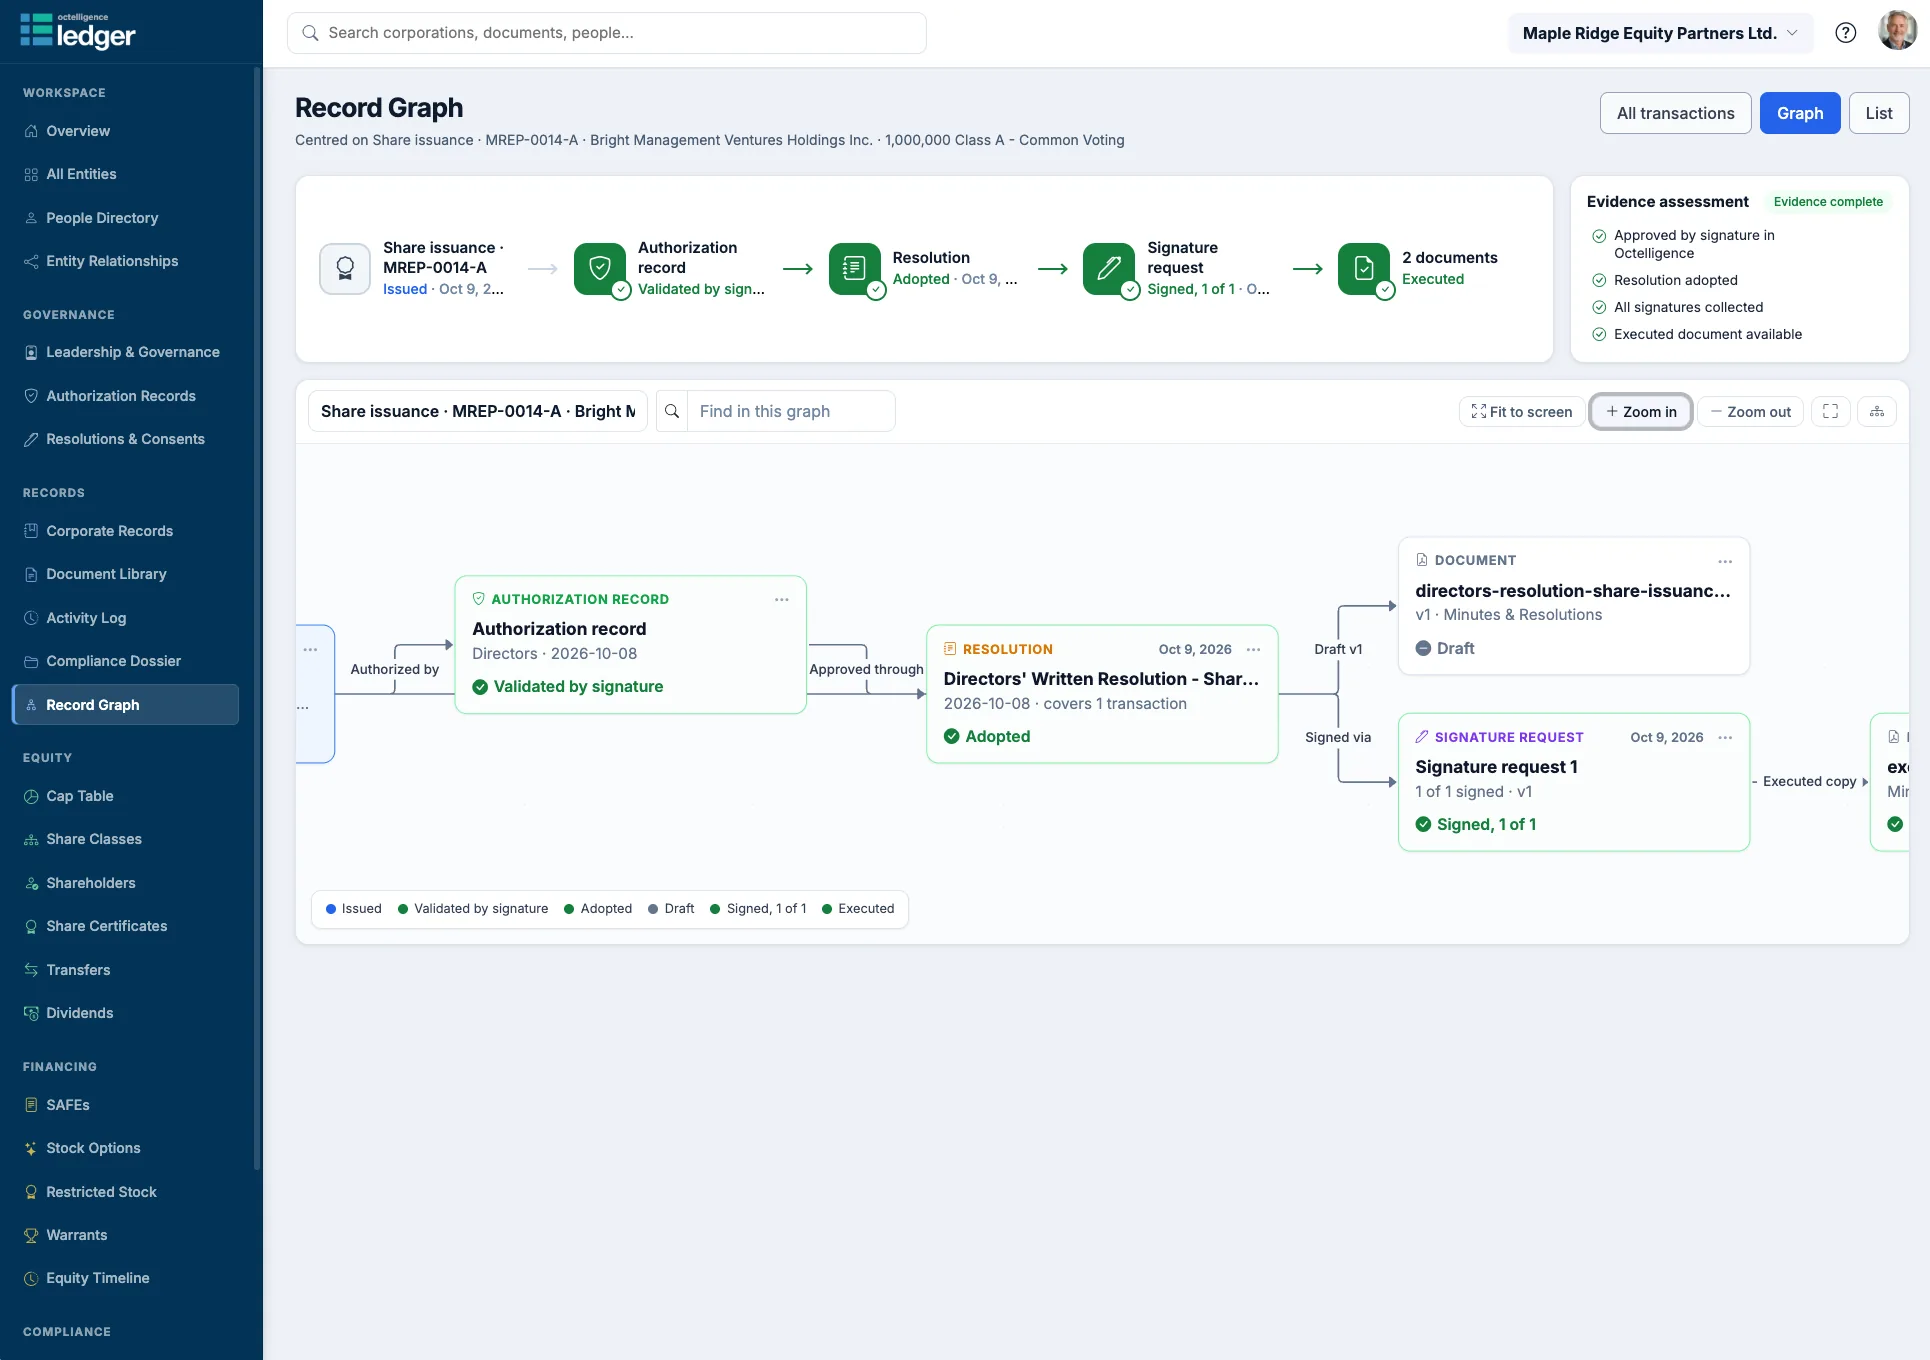Open the user profile avatar
The width and height of the screenshot is (1930, 1360).
1897,32
